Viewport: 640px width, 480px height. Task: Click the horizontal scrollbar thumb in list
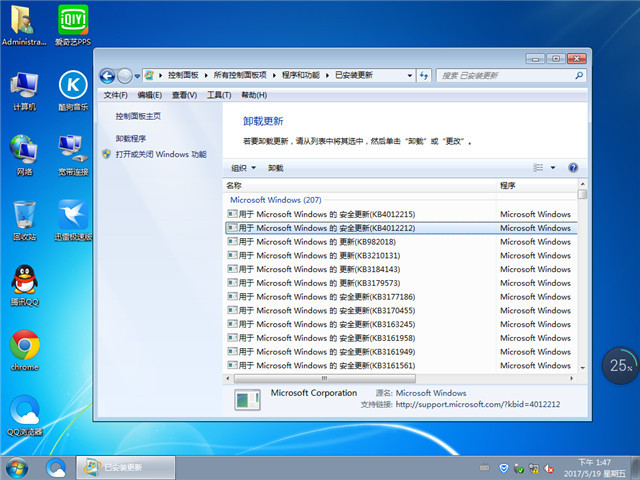(325, 378)
